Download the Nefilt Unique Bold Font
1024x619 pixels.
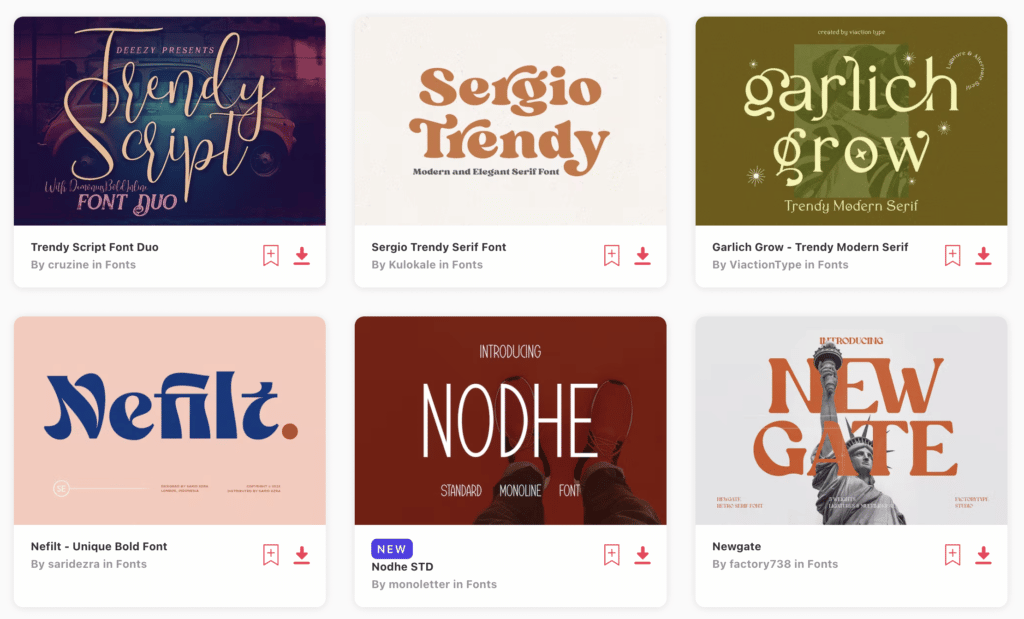(x=302, y=554)
